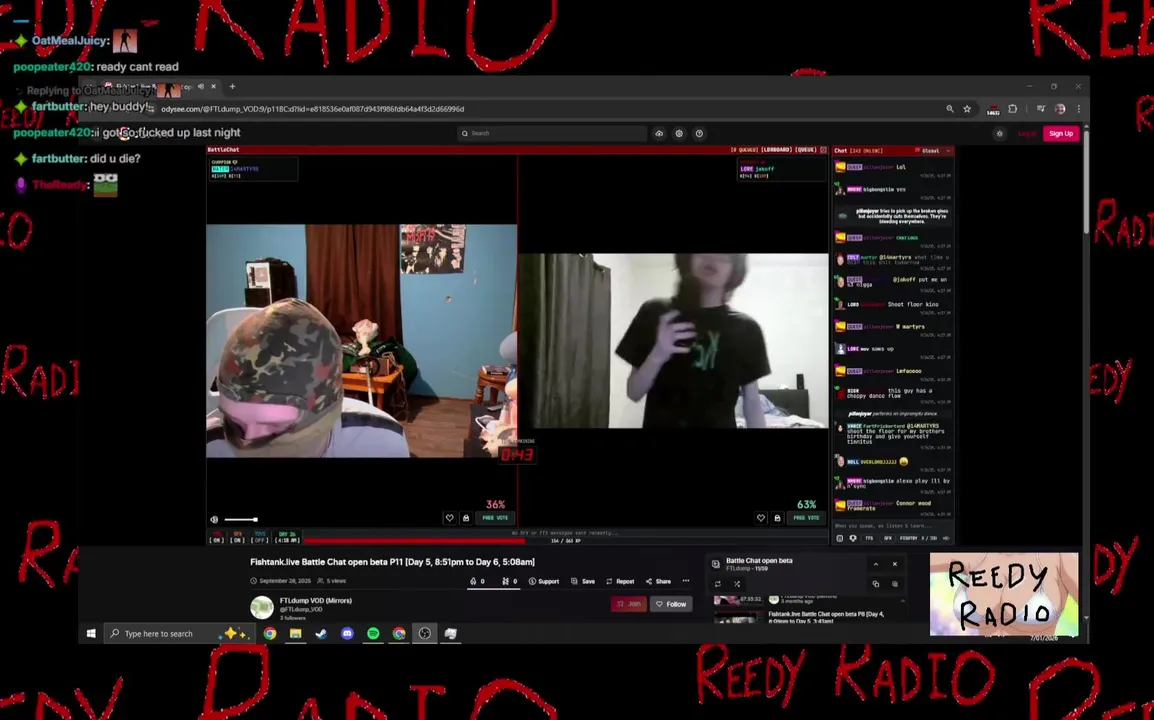Viewport: 1154px width, 720px height.
Task: Open the browser extensions puzzle icon
Action: [x=1013, y=109]
